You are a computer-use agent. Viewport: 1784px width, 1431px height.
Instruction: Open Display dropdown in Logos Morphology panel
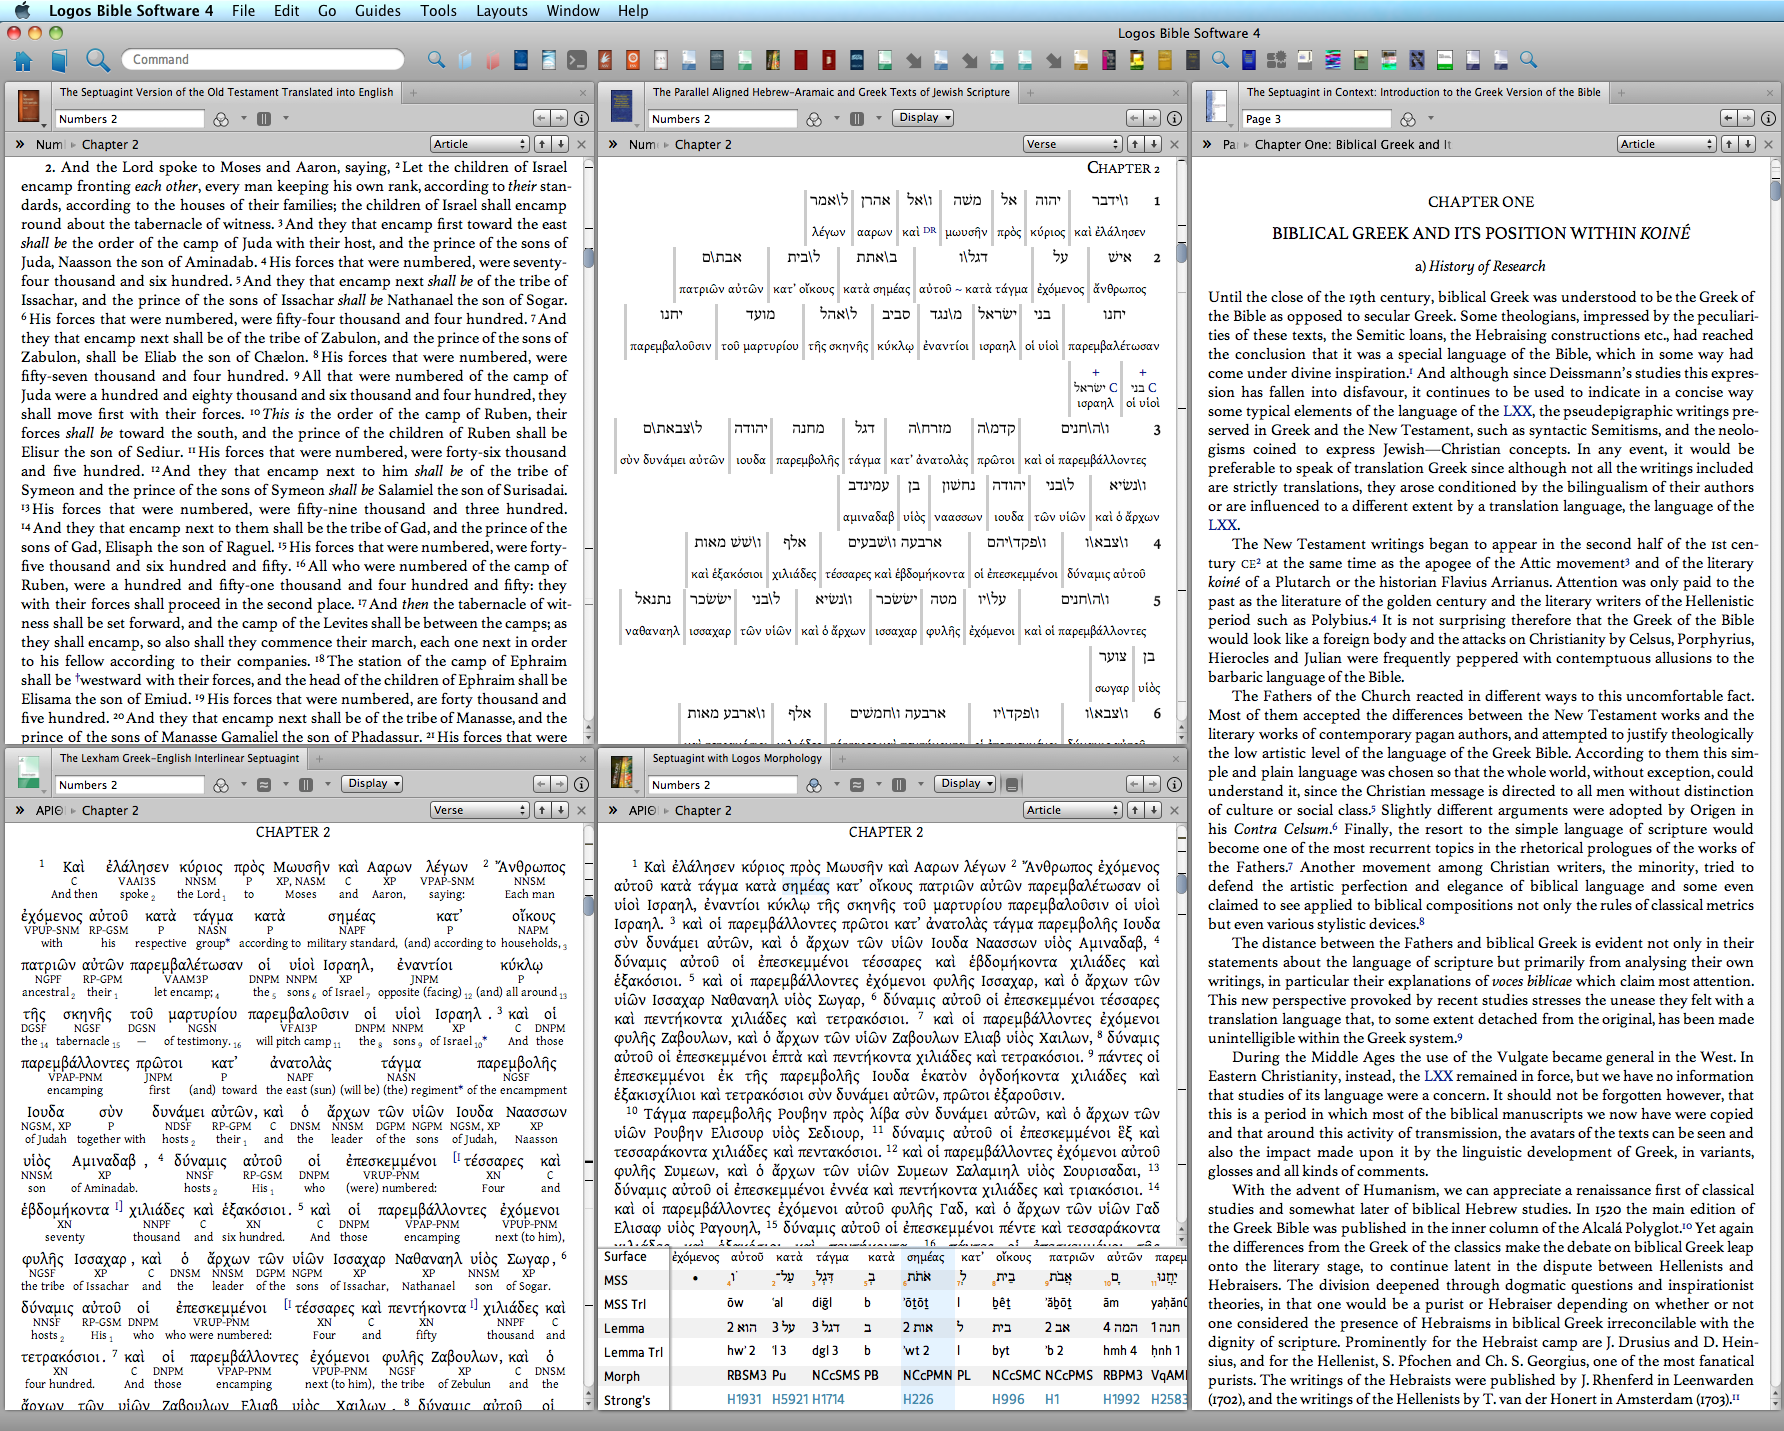pos(966,784)
